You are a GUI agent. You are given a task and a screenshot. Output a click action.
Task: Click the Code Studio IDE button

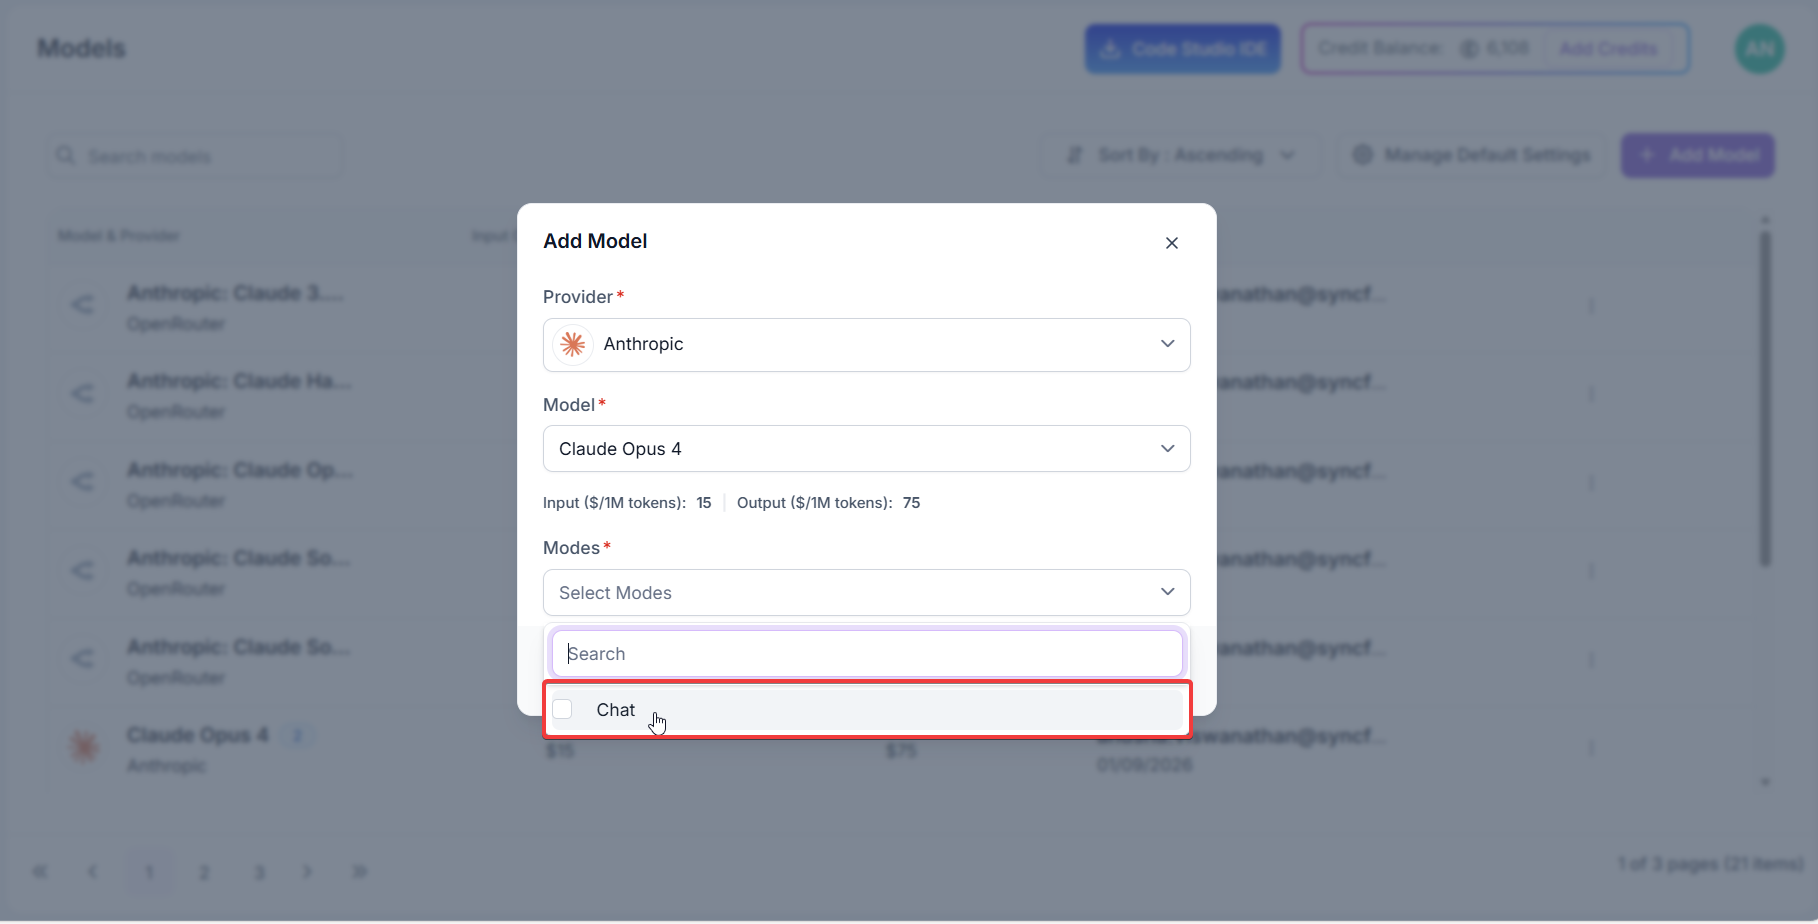click(1183, 49)
